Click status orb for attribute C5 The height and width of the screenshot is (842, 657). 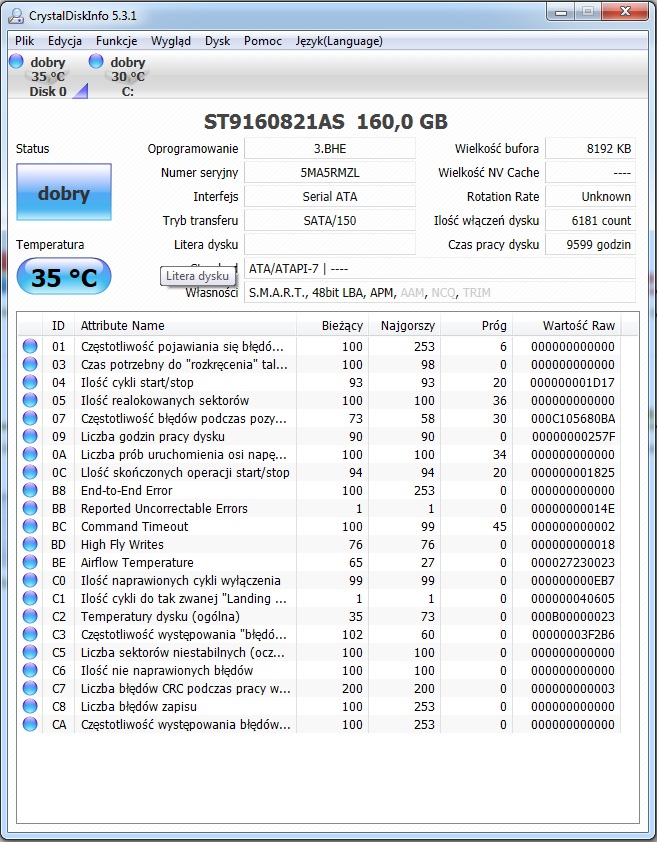coord(30,652)
